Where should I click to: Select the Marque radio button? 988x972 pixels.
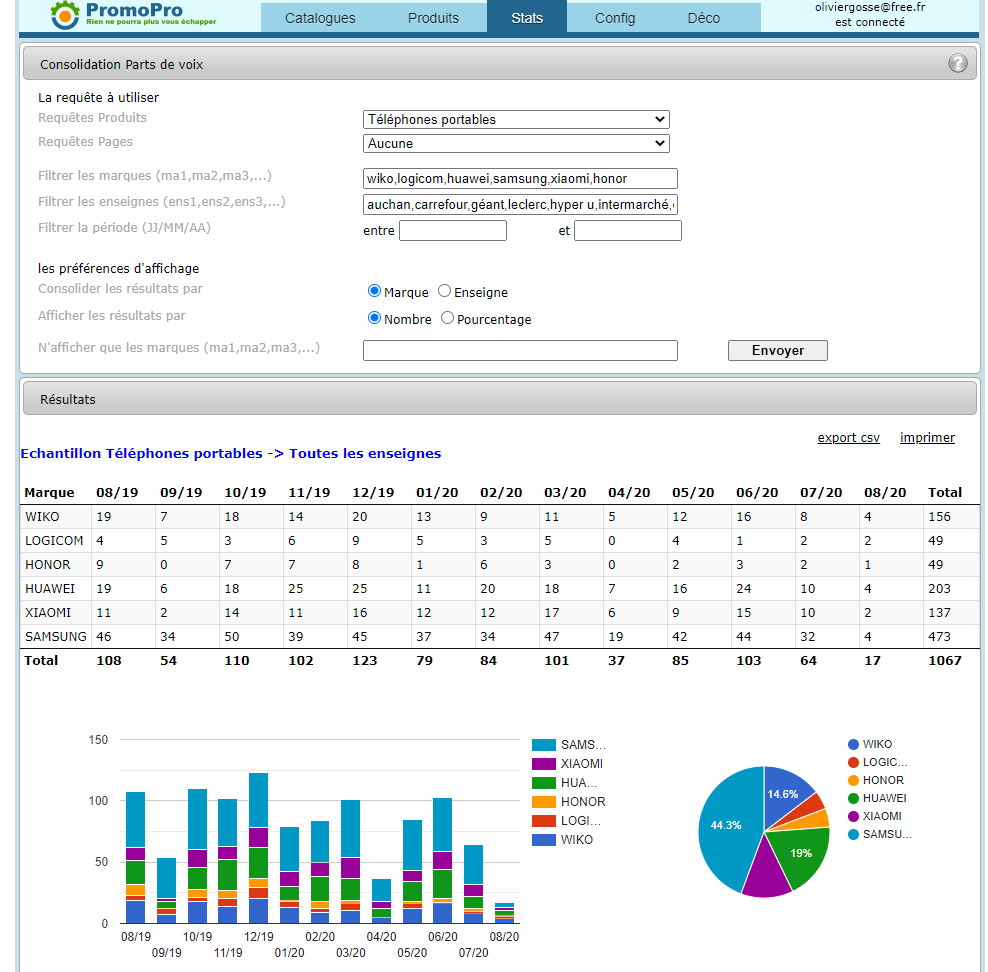click(x=375, y=291)
